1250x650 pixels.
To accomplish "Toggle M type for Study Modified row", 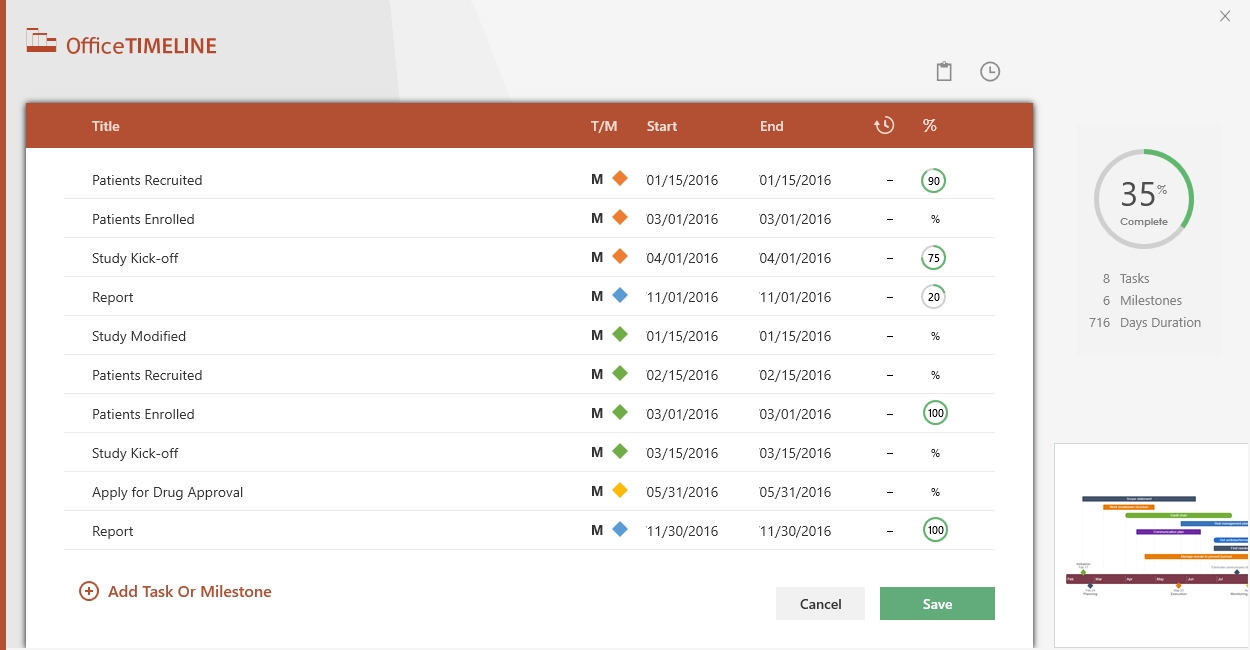I will (x=597, y=335).
